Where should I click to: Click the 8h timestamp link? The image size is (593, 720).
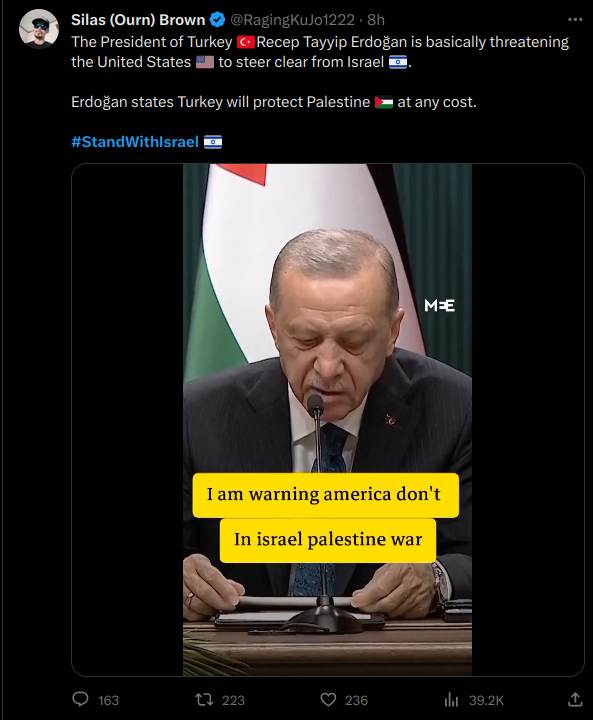point(376,20)
